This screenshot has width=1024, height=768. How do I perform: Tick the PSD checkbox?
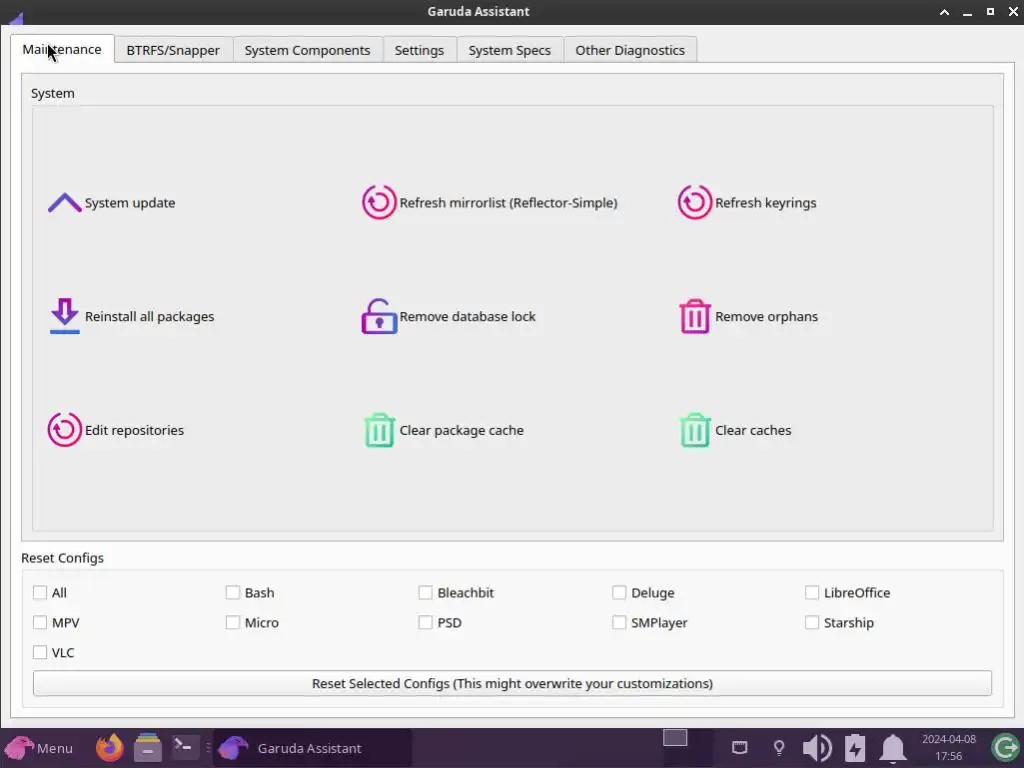pyautogui.click(x=425, y=622)
